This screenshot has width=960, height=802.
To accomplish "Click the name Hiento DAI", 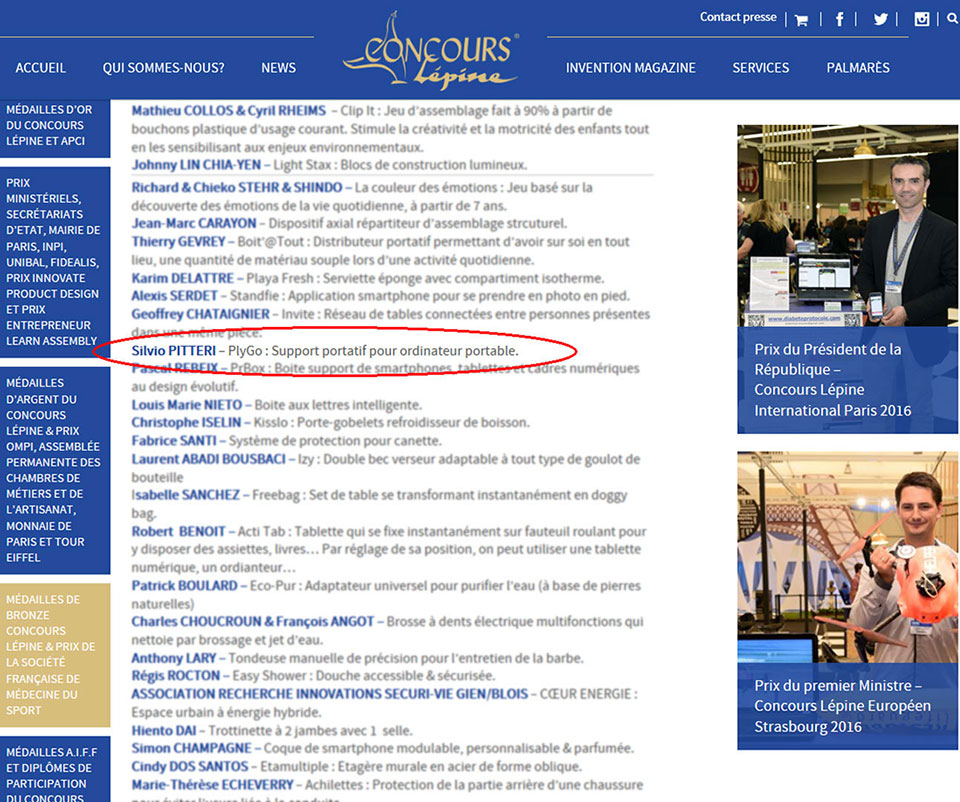I will (x=163, y=731).
